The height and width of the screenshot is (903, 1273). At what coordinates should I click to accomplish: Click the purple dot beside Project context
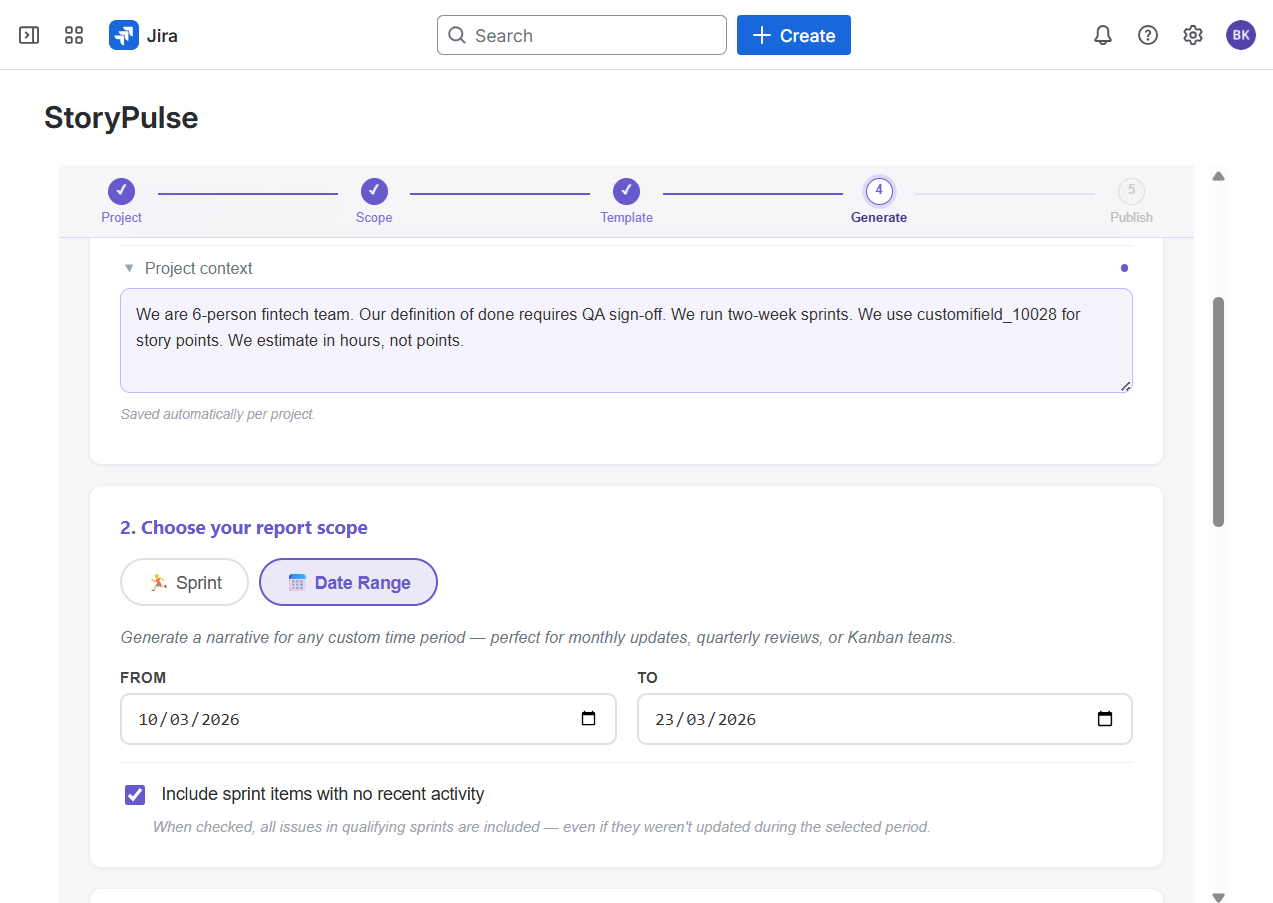(1124, 268)
